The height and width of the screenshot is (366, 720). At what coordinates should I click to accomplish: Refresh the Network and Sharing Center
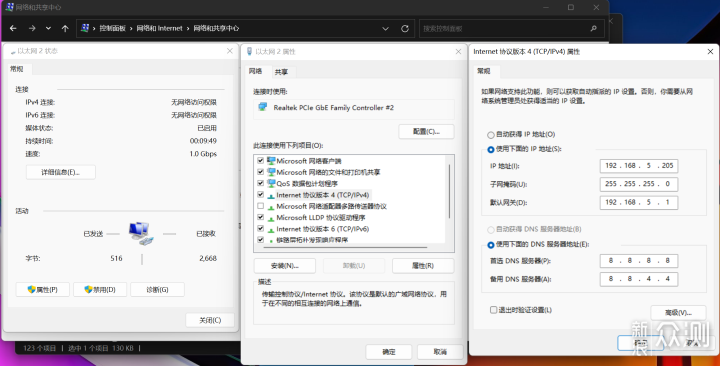point(405,28)
